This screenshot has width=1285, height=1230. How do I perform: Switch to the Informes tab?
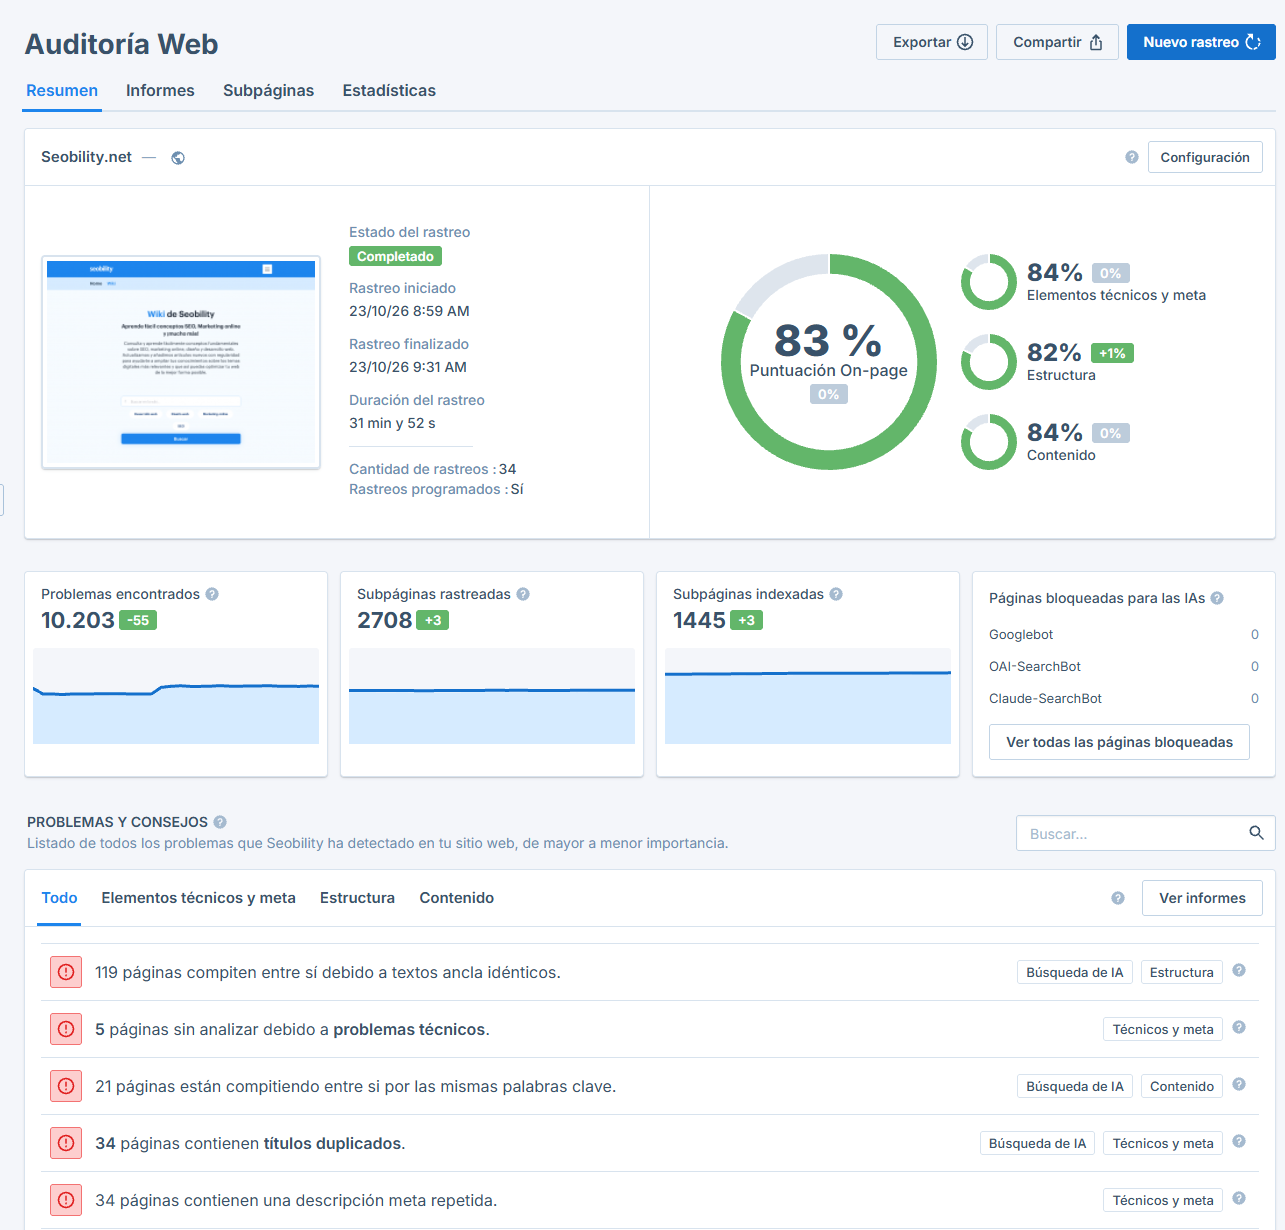160,90
